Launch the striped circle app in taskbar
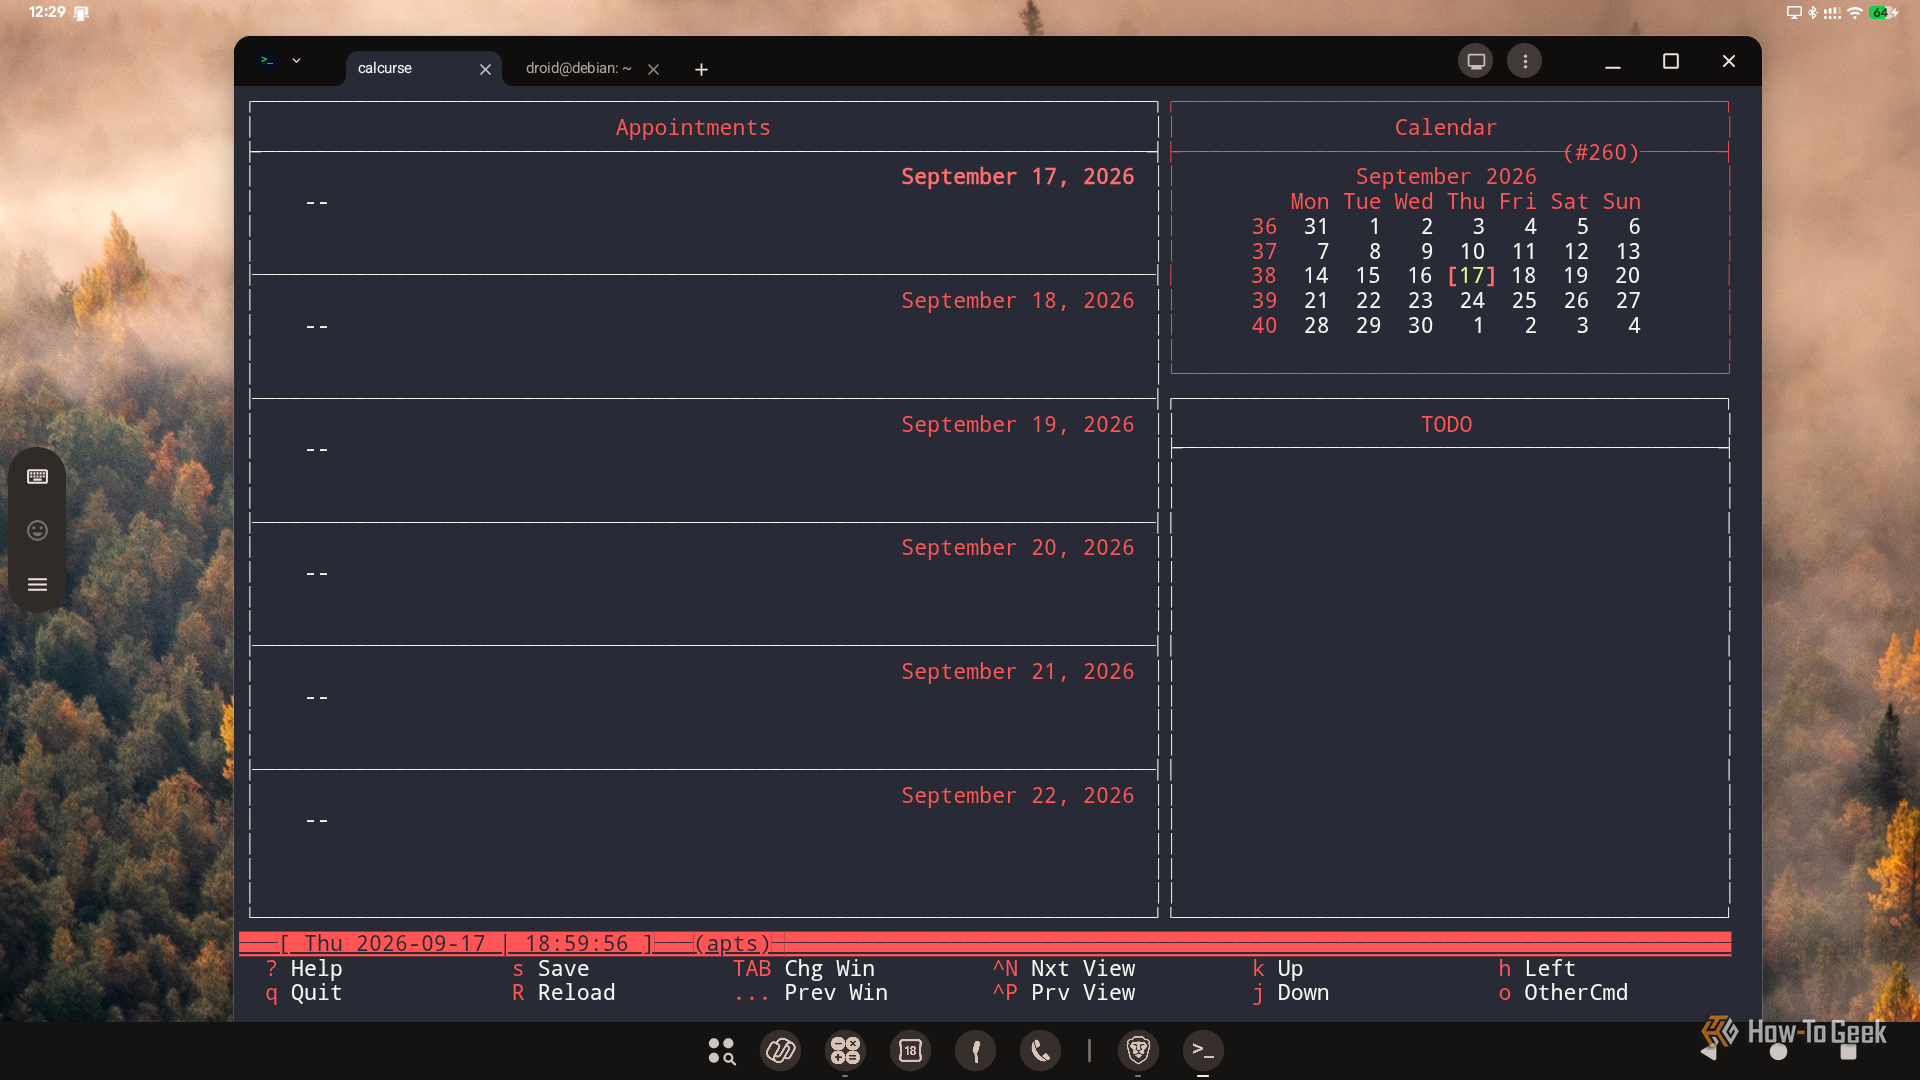Viewport: 1920px width, 1080px height. 781,1050
